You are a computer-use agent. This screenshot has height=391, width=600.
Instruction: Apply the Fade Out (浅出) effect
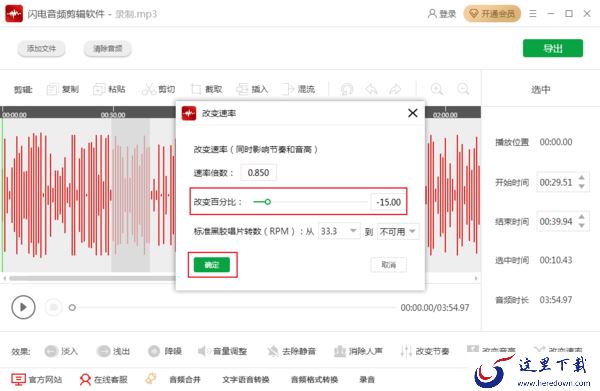tap(113, 351)
